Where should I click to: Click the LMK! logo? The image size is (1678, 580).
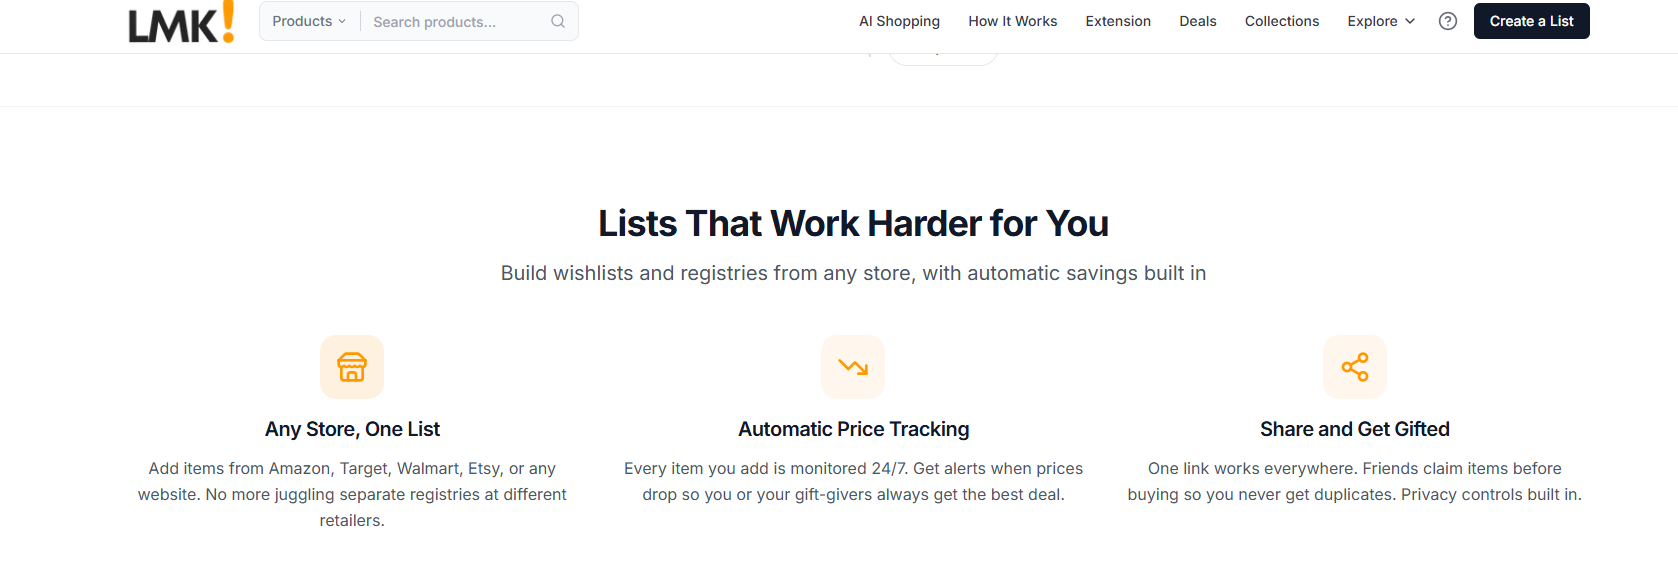coord(181,22)
